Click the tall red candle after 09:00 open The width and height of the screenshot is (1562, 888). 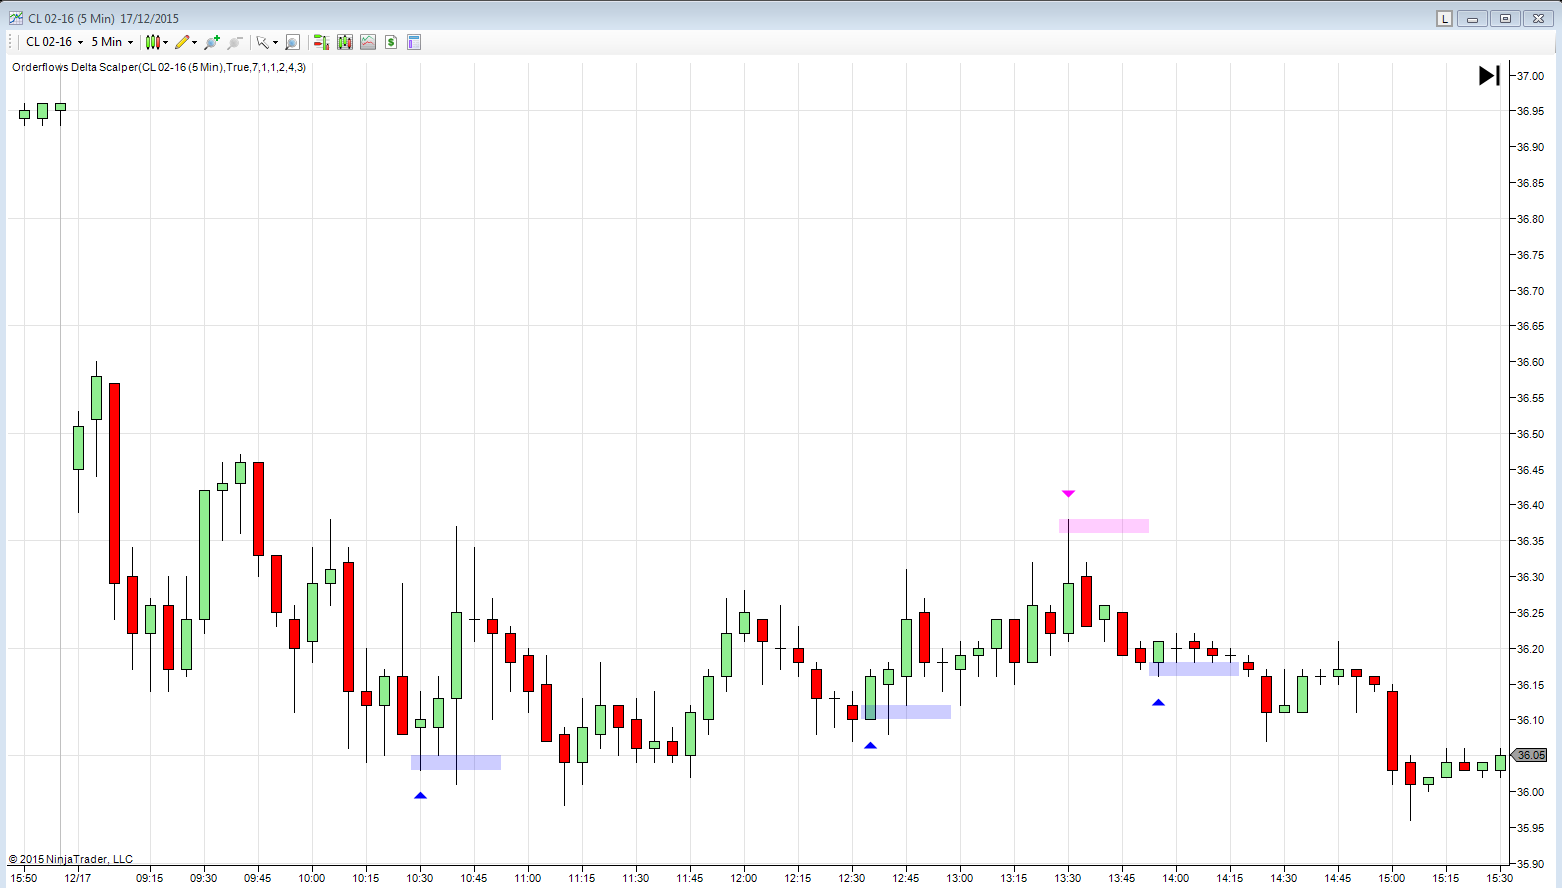(114, 483)
